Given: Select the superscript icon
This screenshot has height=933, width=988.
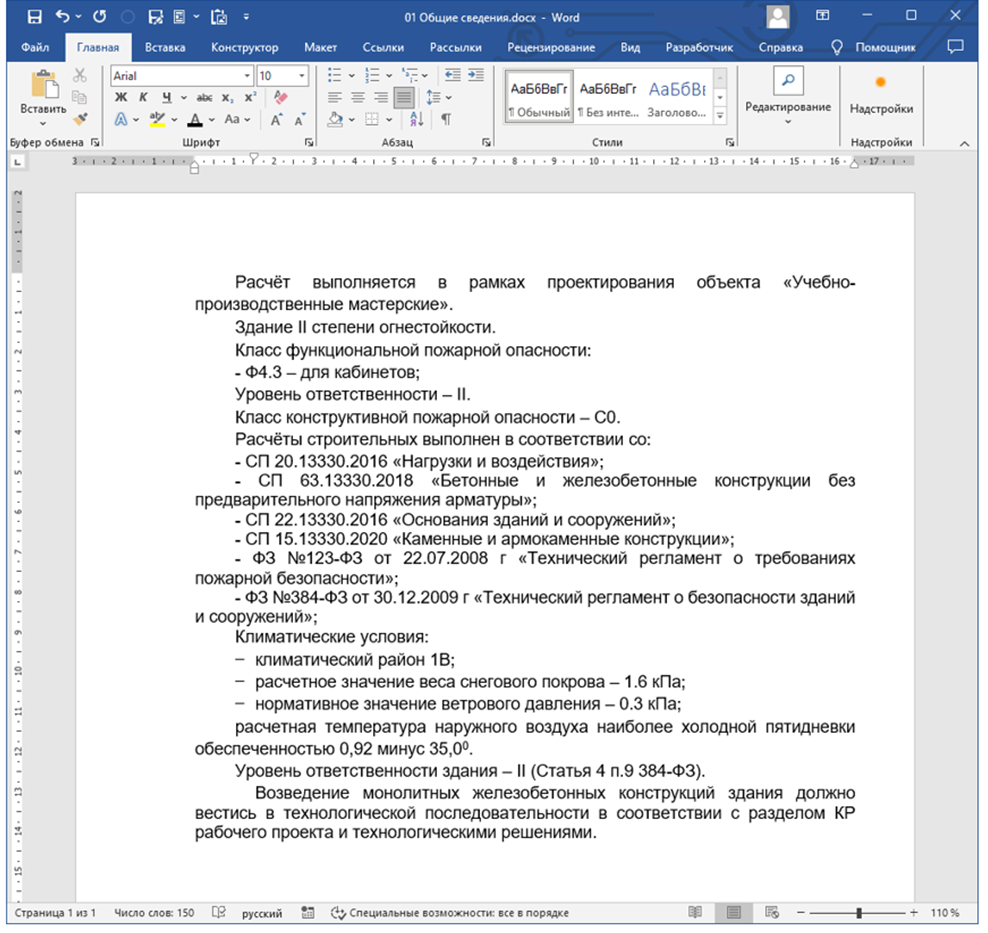Looking at the screenshot, I should [249, 96].
